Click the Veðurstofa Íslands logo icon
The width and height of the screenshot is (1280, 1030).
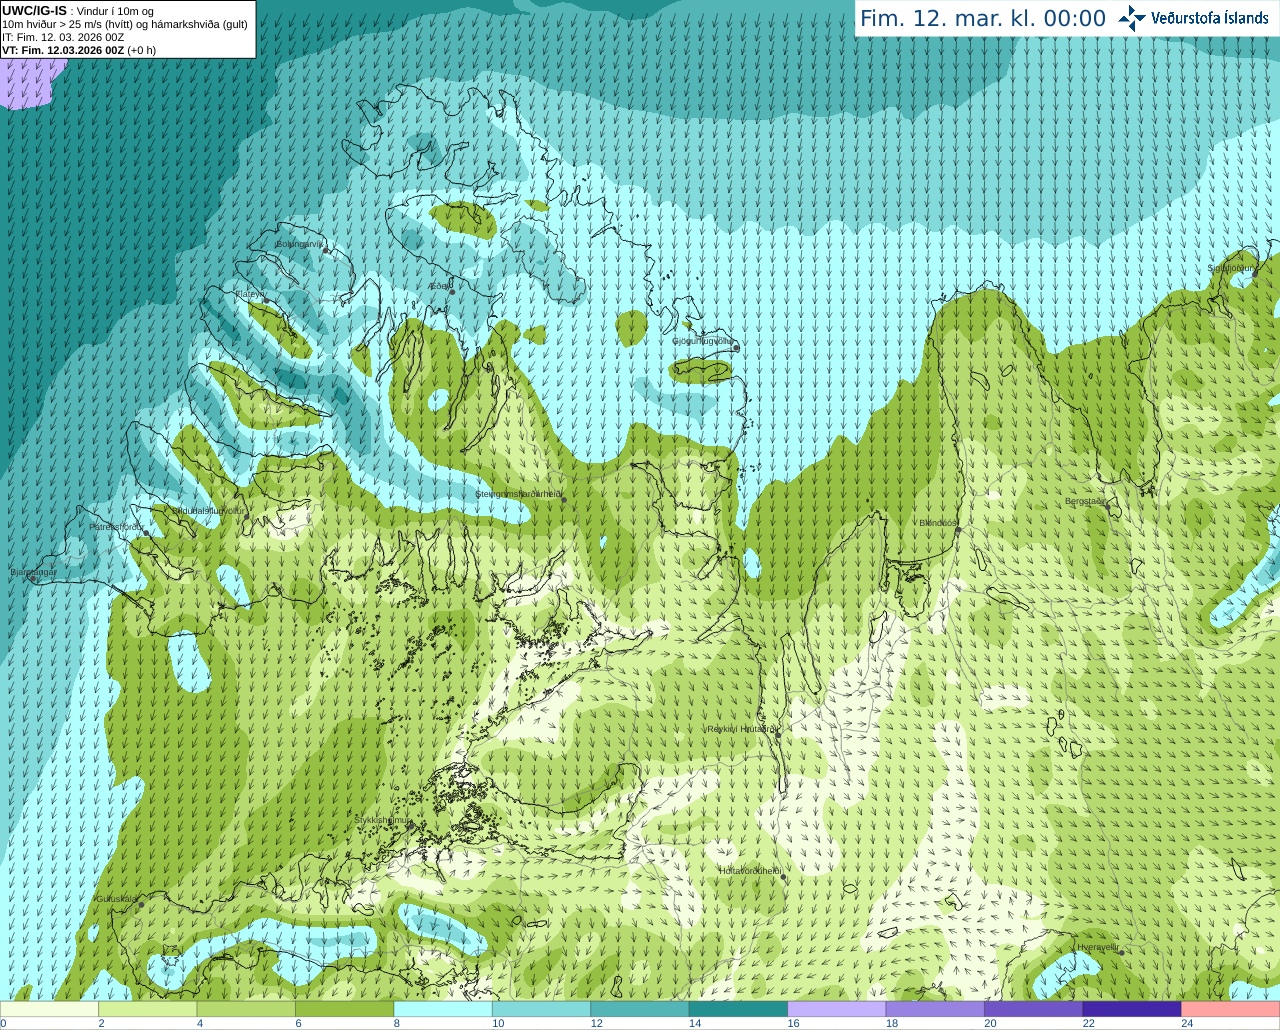coord(1132,18)
